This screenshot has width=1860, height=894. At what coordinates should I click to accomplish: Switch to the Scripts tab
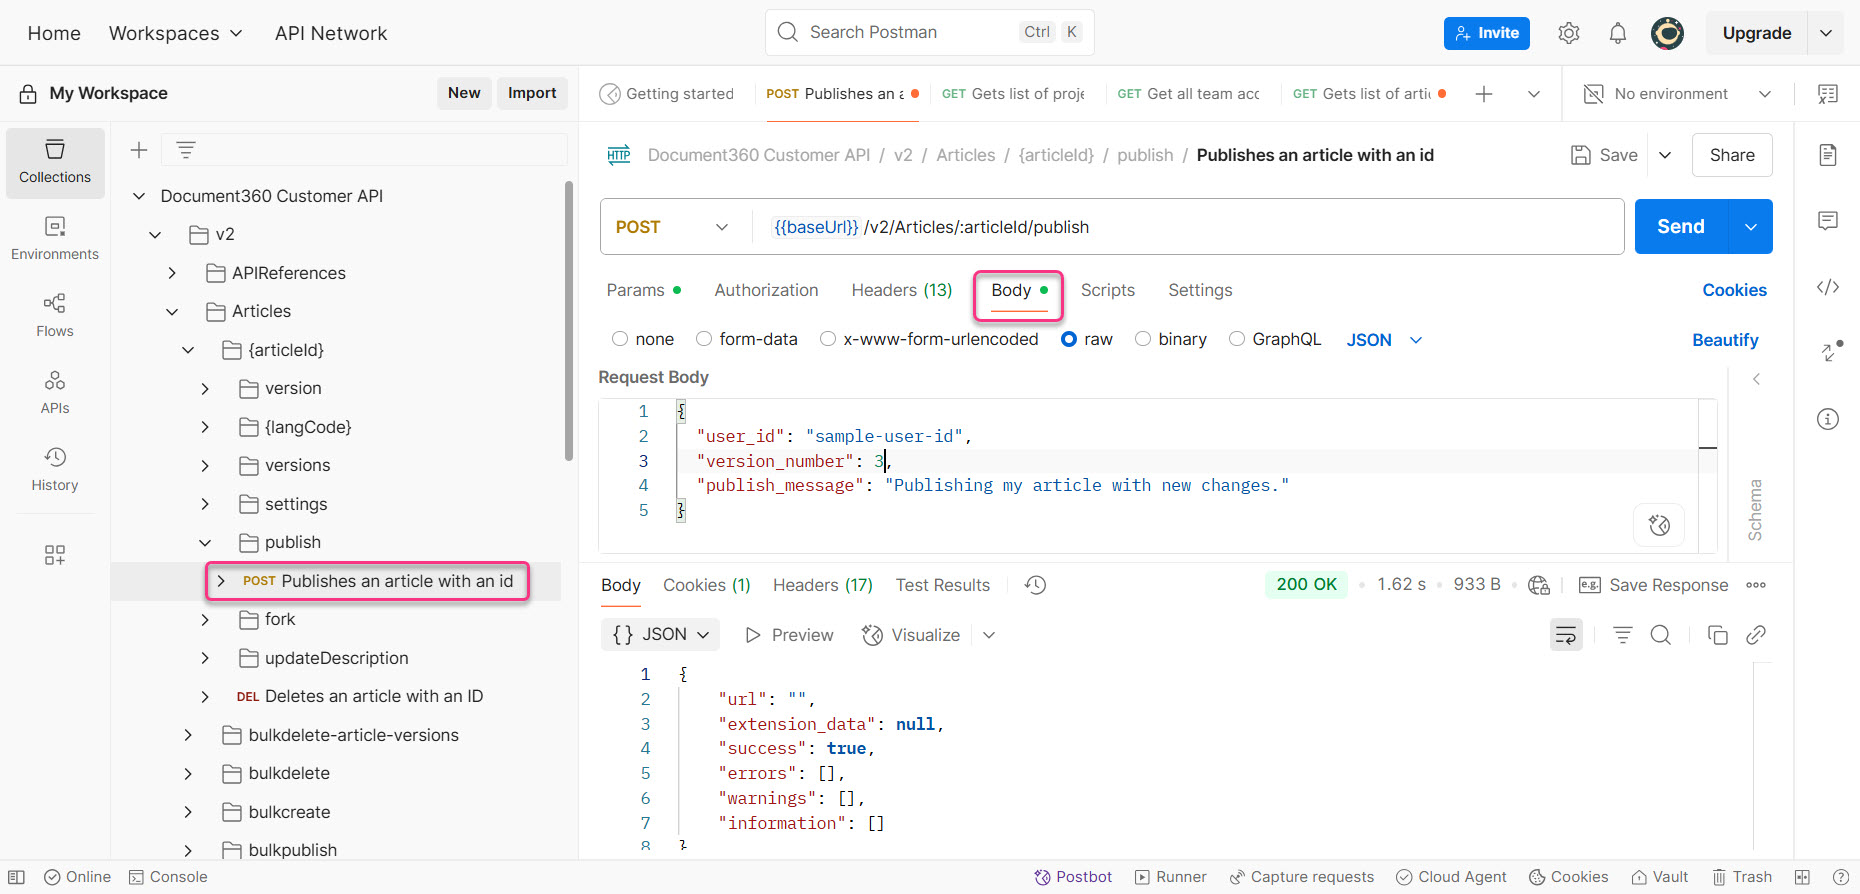coord(1108,290)
